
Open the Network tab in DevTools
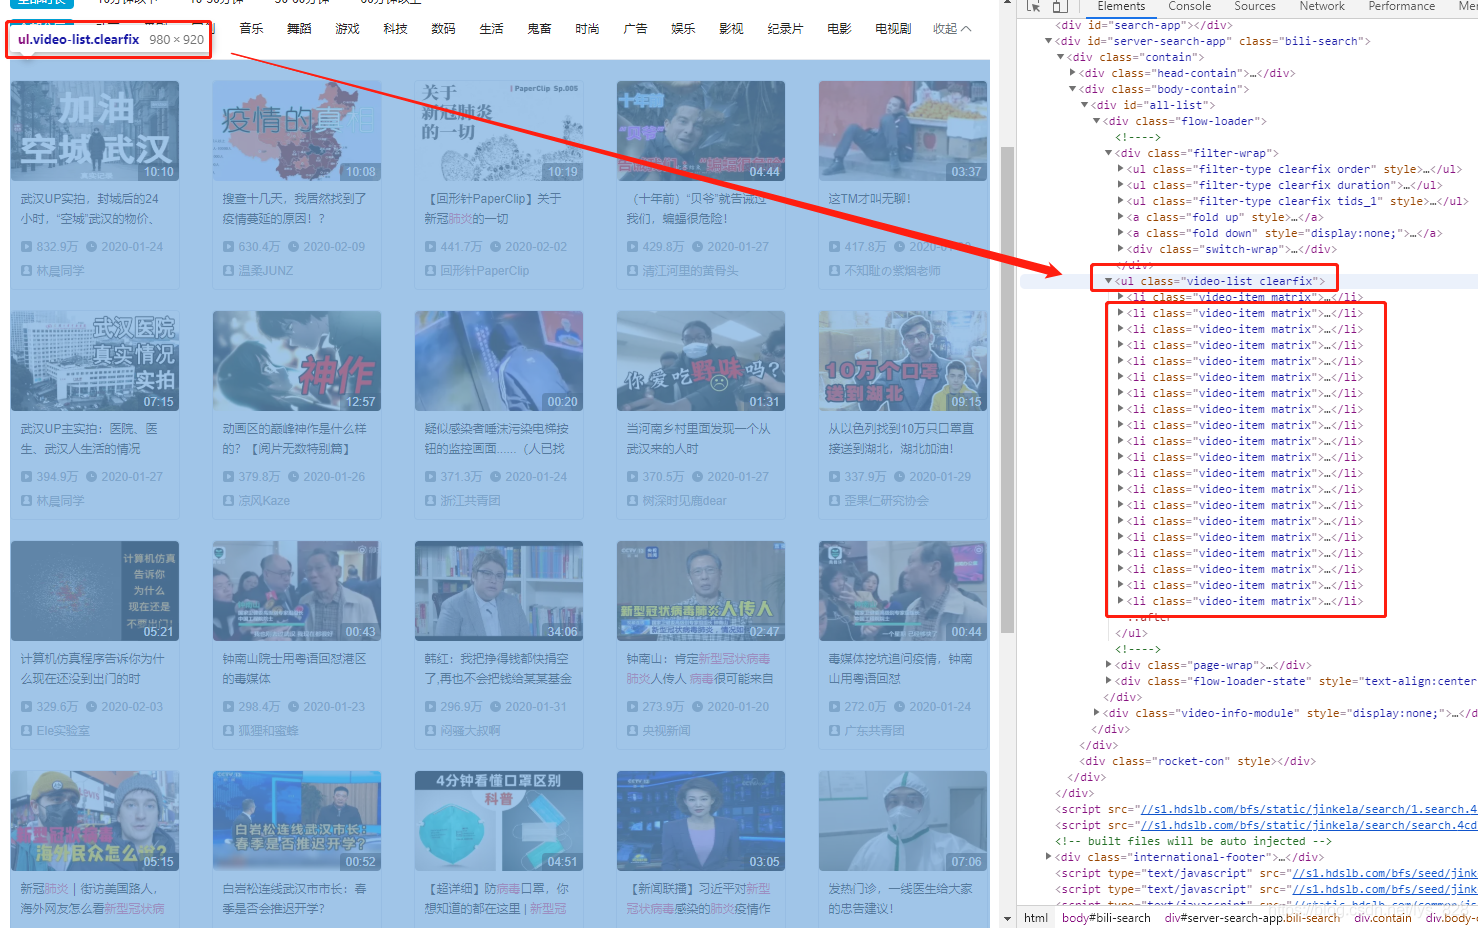click(x=1322, y=6)
